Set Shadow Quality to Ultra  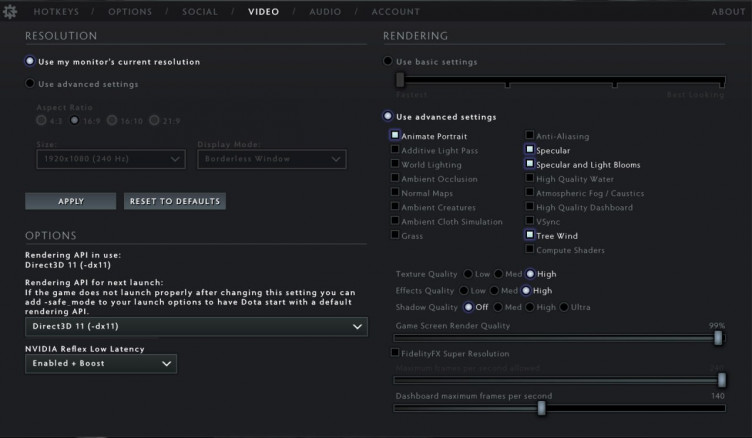[565, 307]
